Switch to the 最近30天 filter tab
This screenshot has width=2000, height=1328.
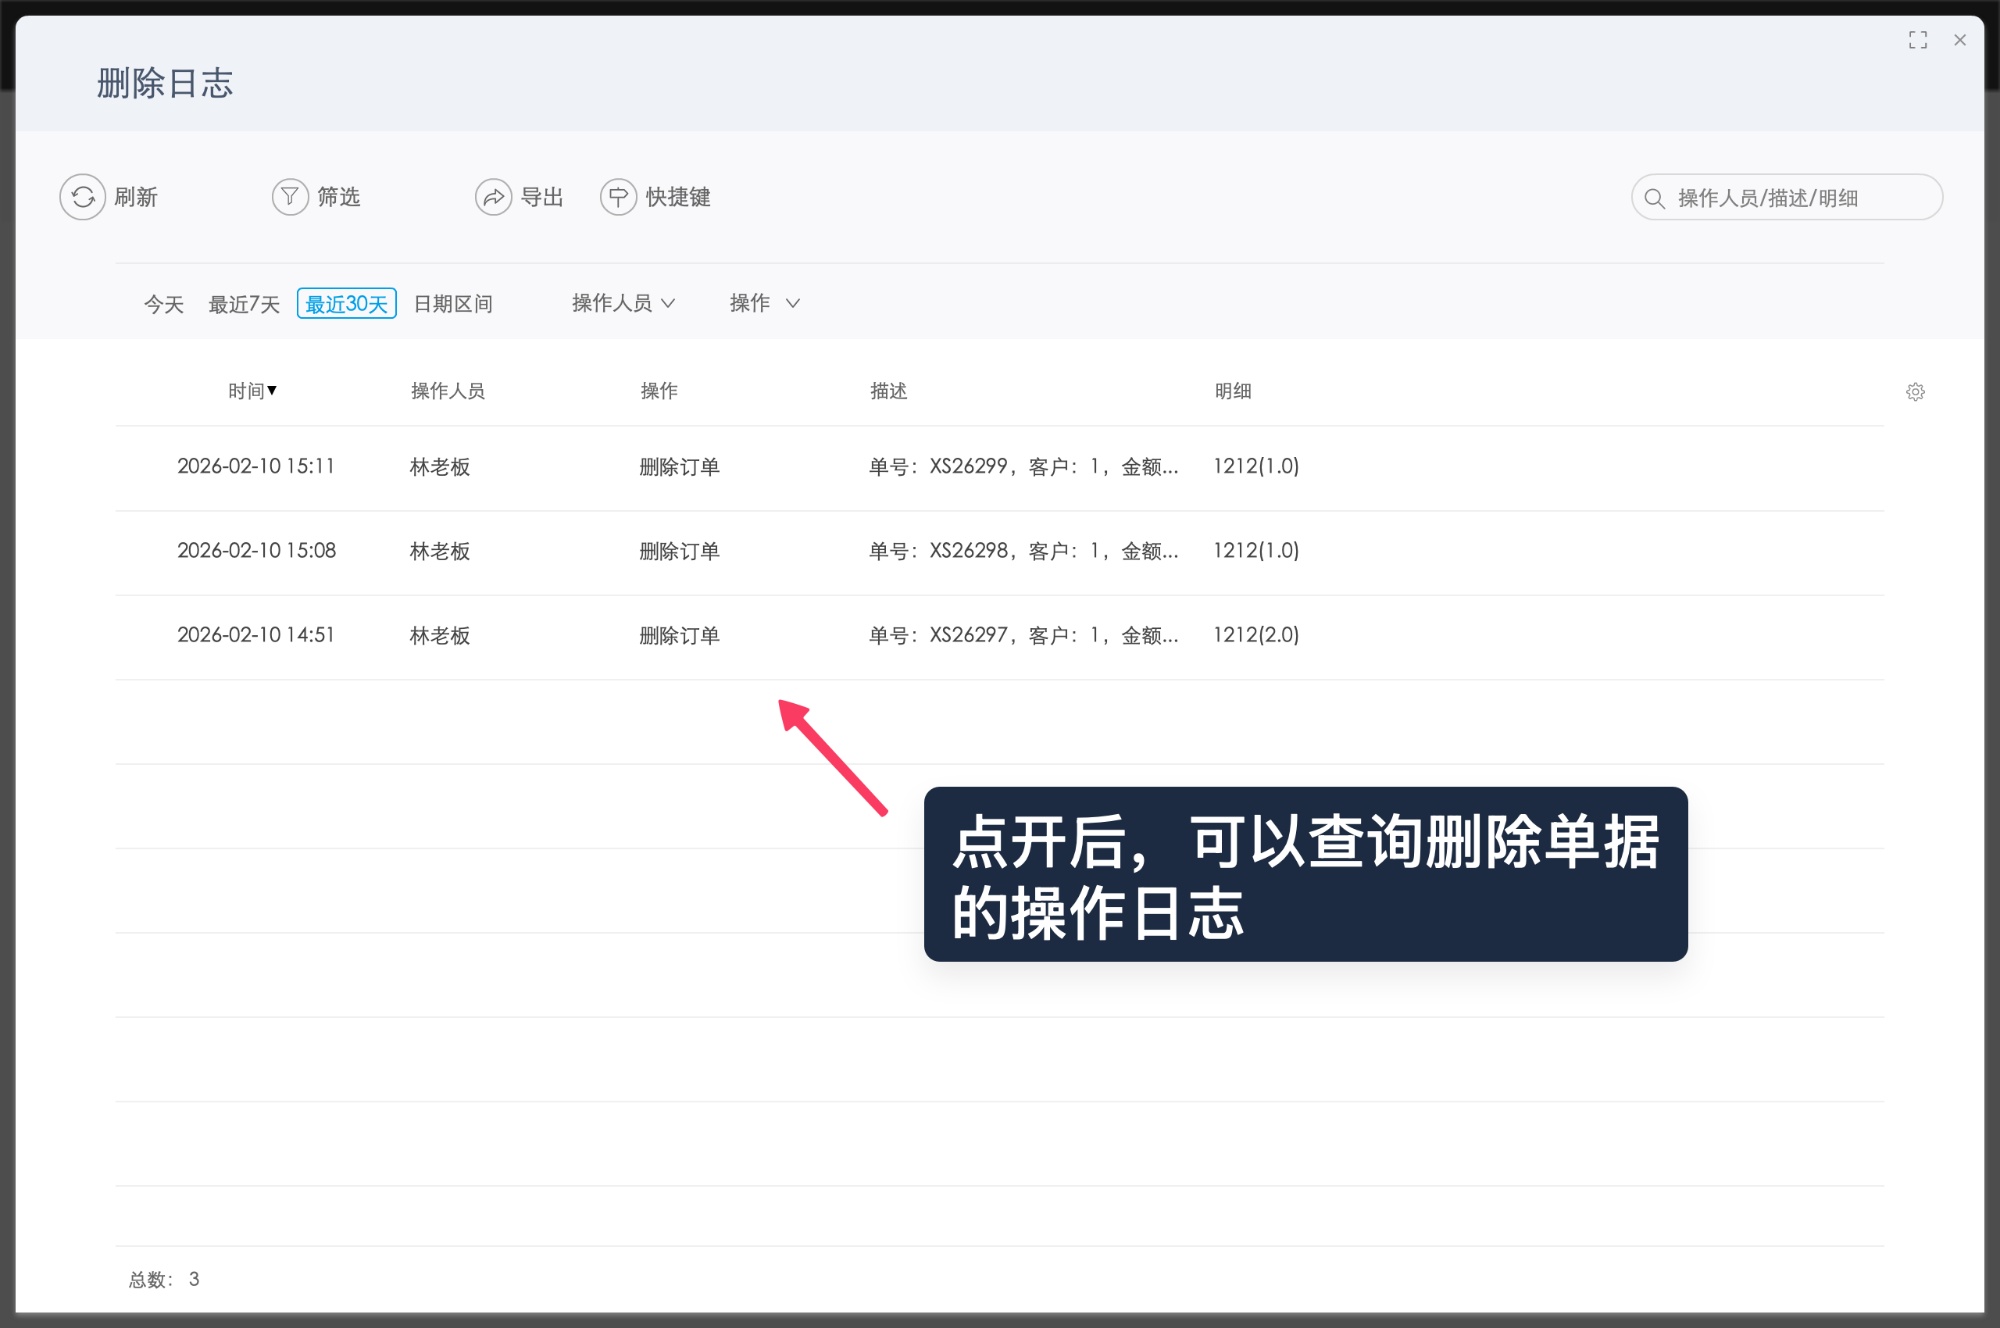coord(346,303)
